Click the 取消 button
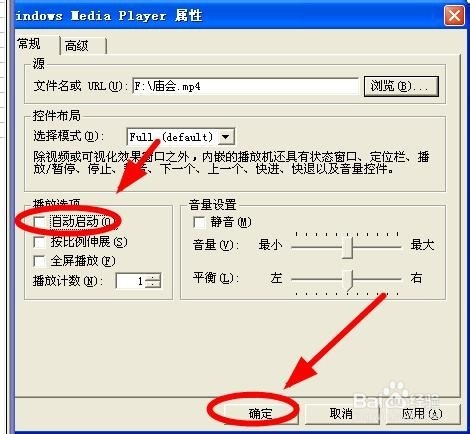Screen dimensions: 470x434 point(341,414)
